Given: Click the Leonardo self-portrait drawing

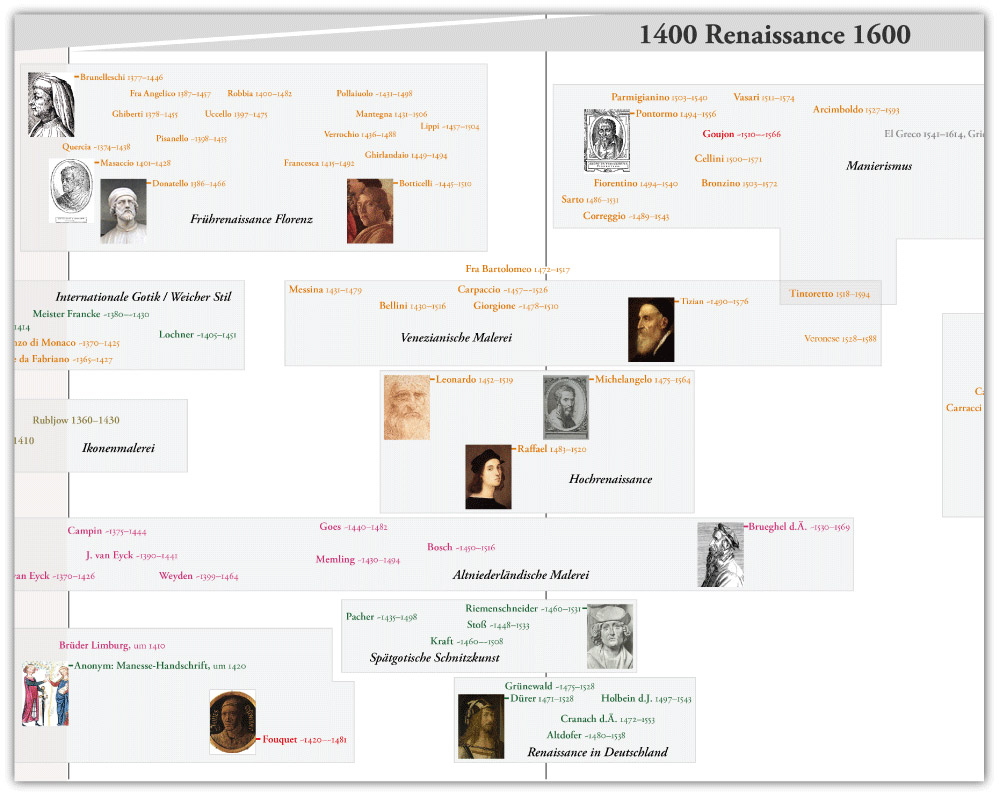Looking at the screenshot, I should click(x=407, y=407).
